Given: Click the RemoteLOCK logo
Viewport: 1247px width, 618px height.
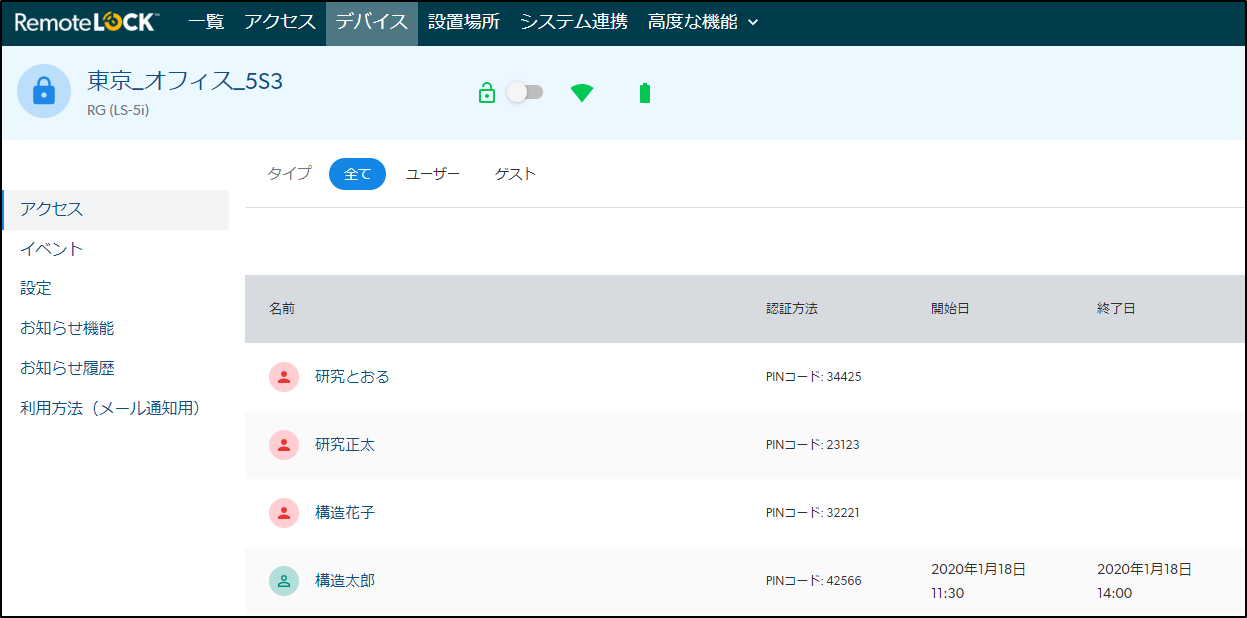Looking at the screenshot, I should click(x=86, y=20).
